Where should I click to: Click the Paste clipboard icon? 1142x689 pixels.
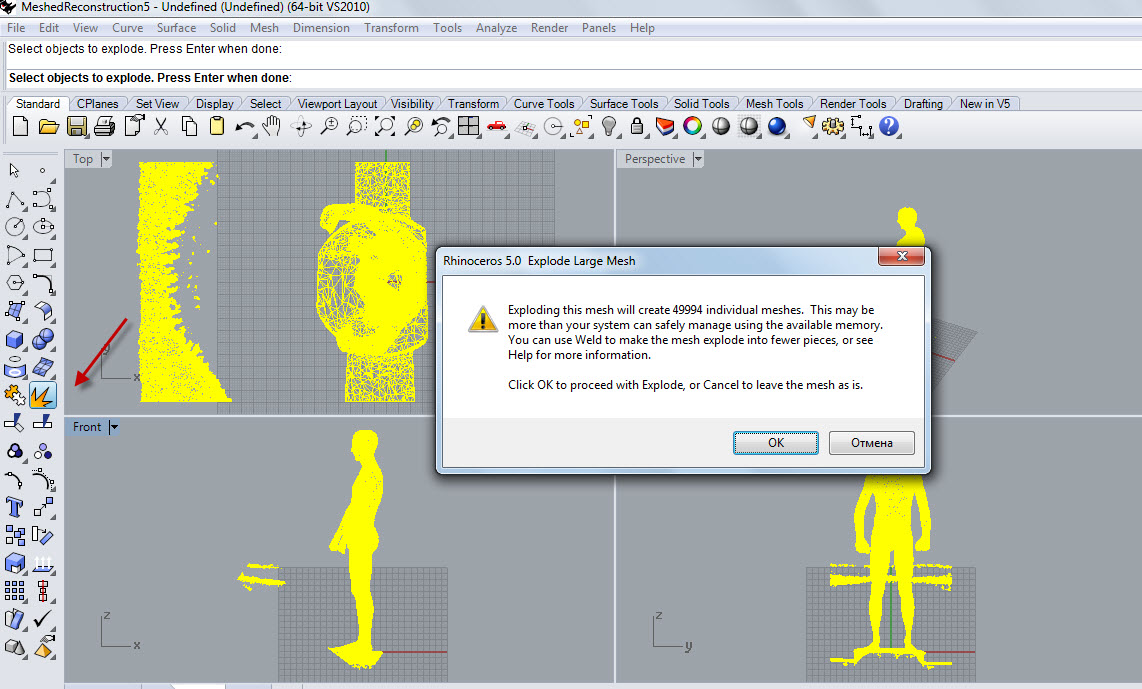coord(217,127)
